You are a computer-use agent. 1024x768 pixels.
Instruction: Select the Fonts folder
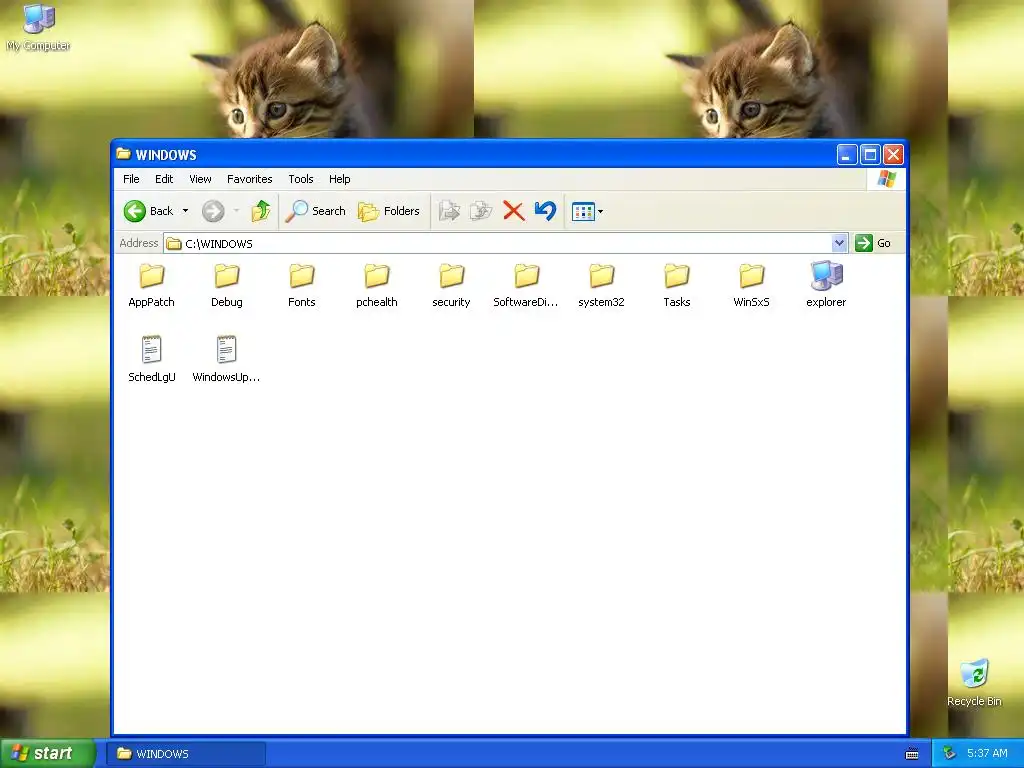point(302,285)
